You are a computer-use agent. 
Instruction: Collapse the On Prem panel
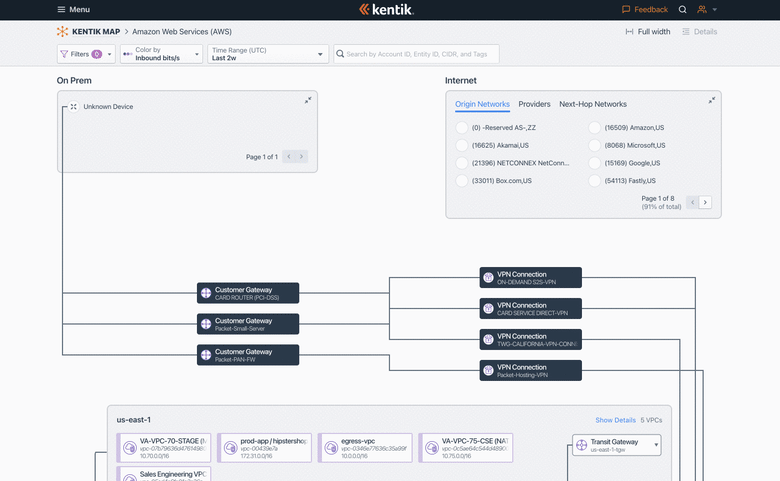pos(308,100)
